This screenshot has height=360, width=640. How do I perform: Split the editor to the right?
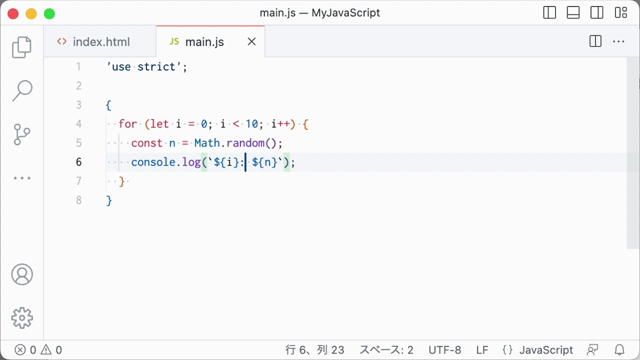coord(595,41)
